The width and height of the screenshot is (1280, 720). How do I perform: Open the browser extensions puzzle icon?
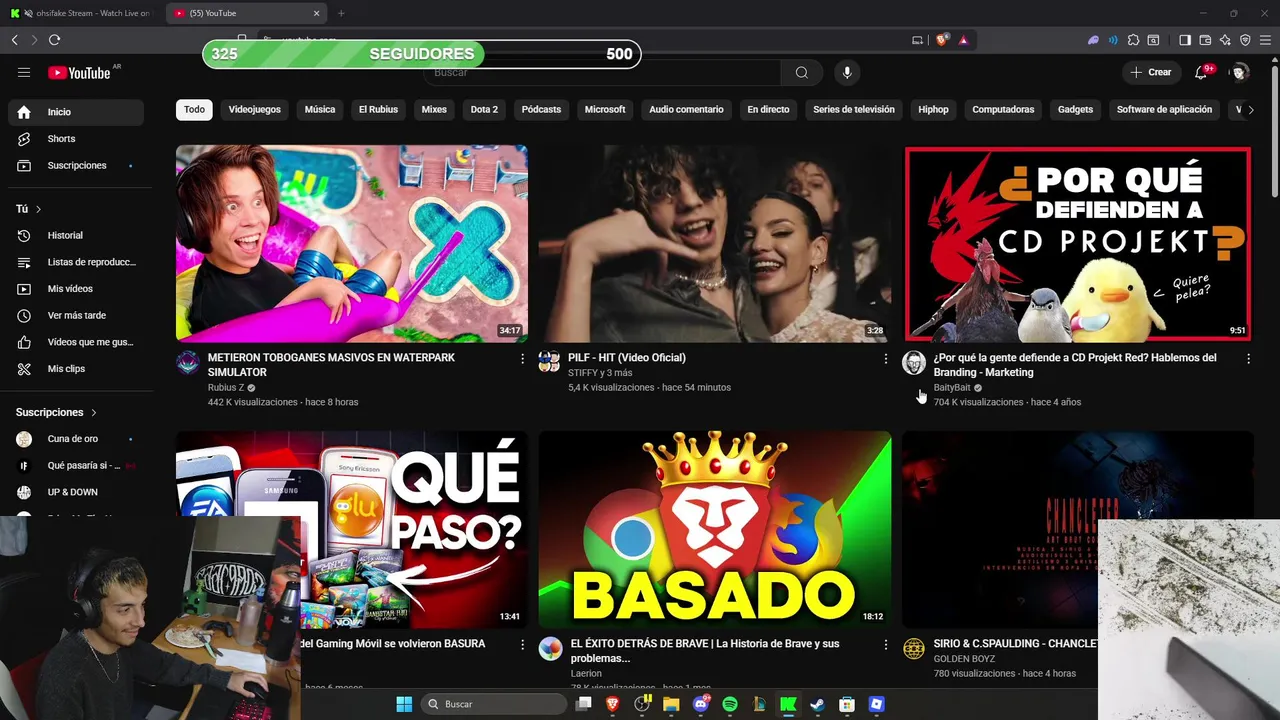point(1133,40)
